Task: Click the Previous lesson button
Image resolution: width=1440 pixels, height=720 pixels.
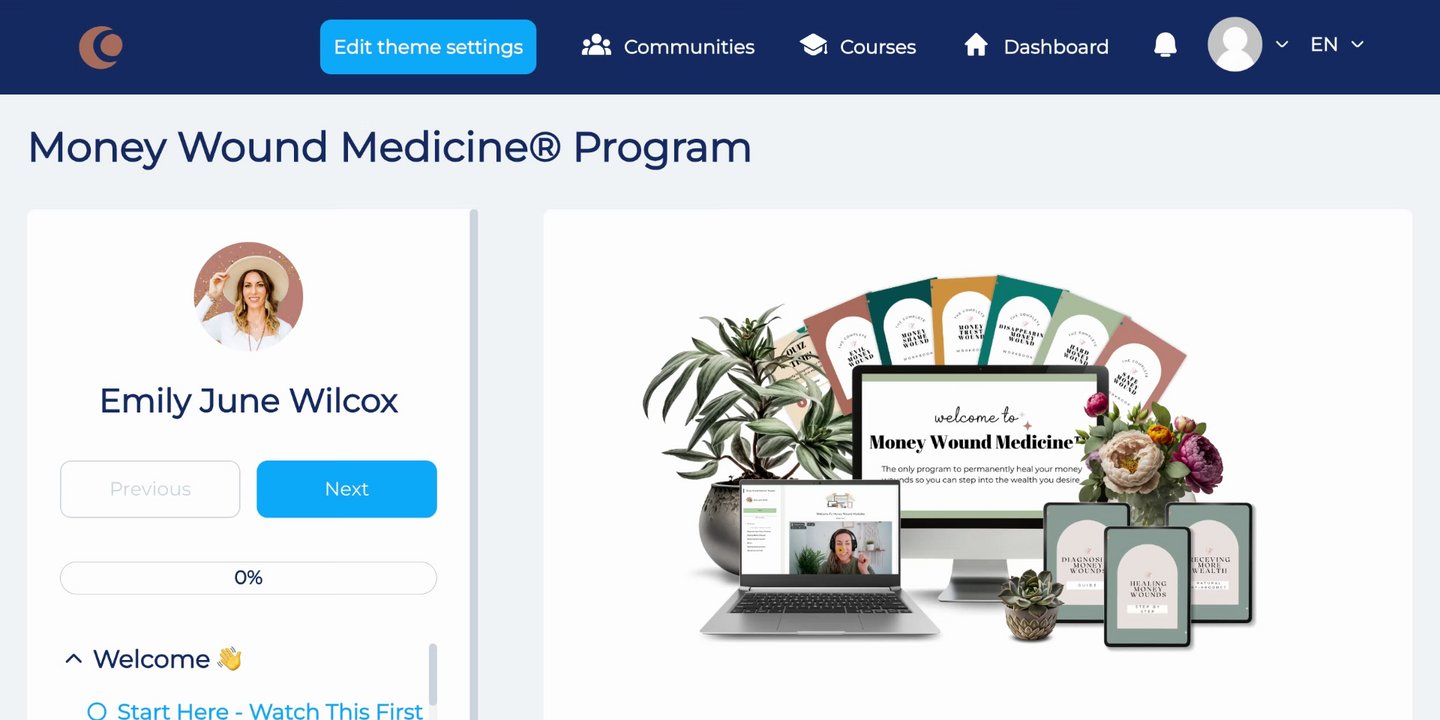Action: [x=150, y=489]
